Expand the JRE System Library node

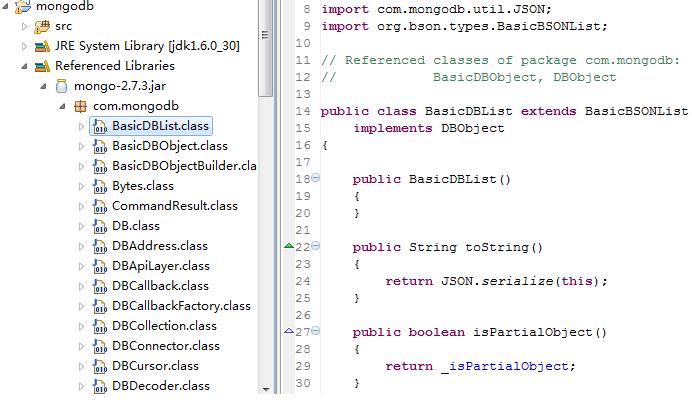(24, 46)
